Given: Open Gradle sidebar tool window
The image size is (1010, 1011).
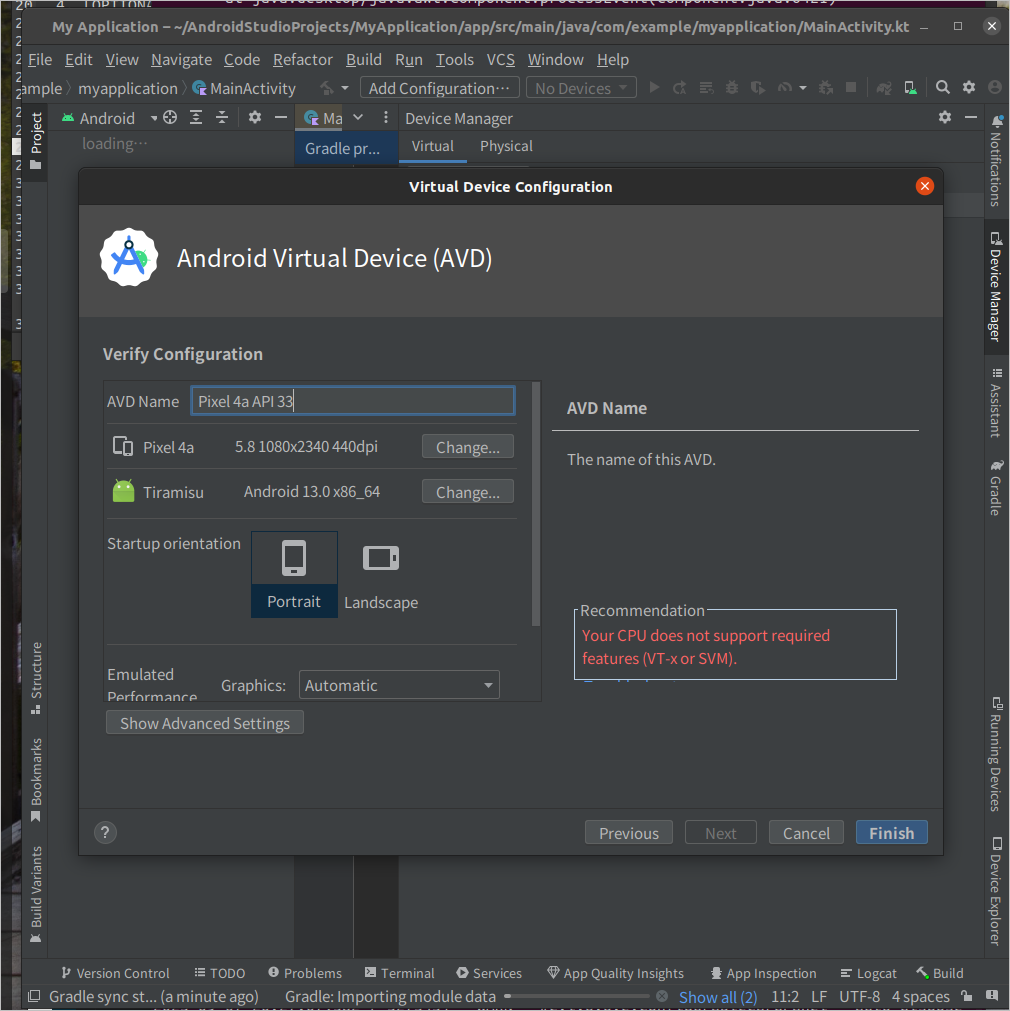Looking at the screenshot, I should (x=996, y=487).
